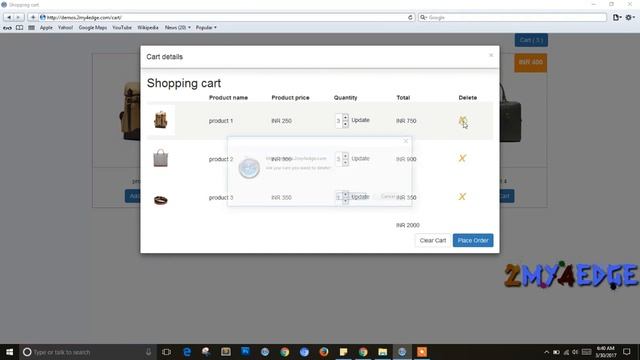Click Update for product 3

coord(360,197)
